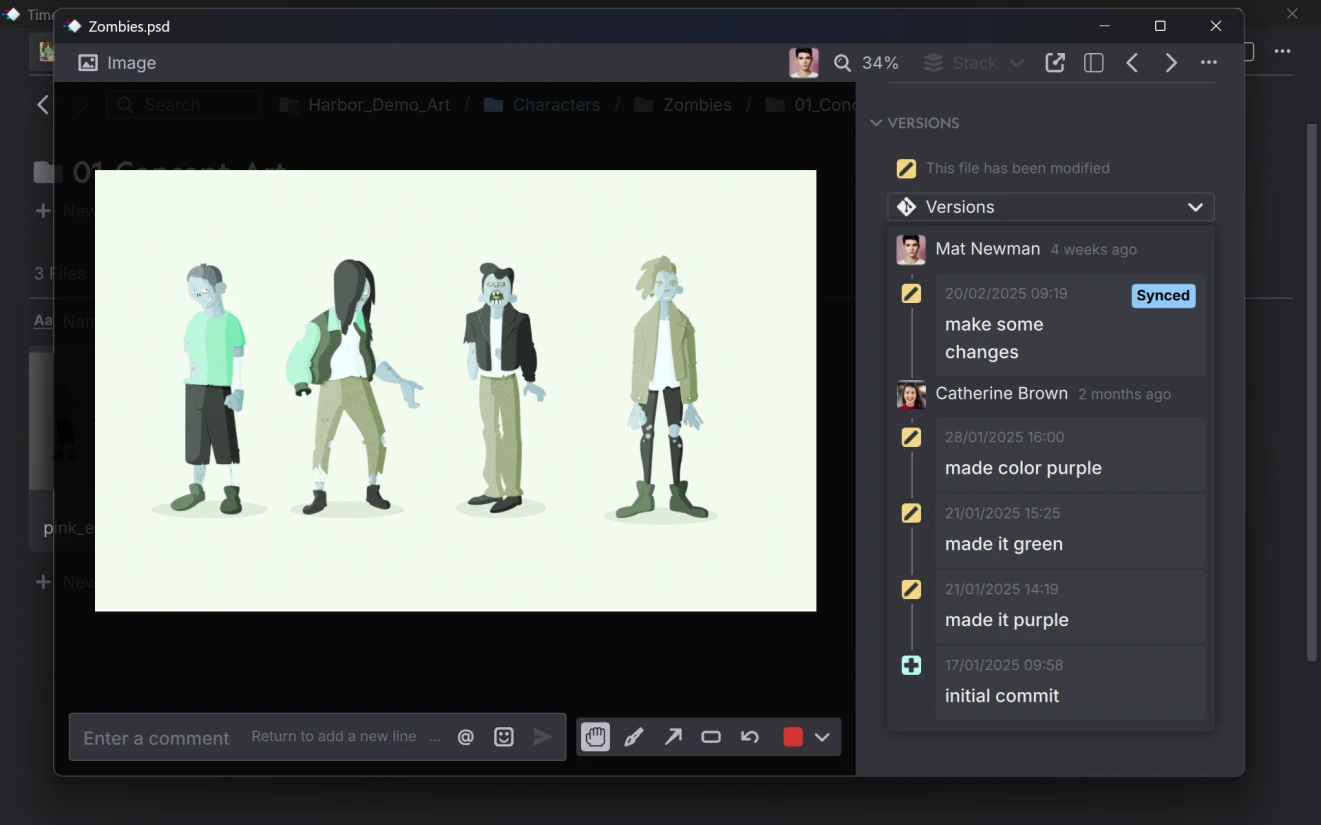Toggle the sidebar panel icon

(x=1094, y=63)
